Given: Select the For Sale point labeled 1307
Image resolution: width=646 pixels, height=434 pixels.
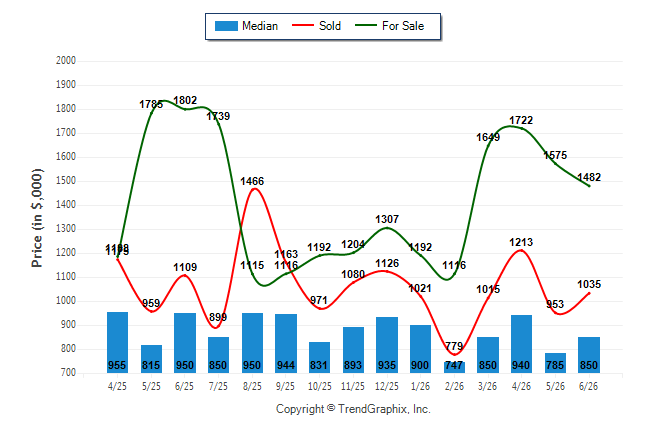Looking at the screenshot, I should point(386,228).
